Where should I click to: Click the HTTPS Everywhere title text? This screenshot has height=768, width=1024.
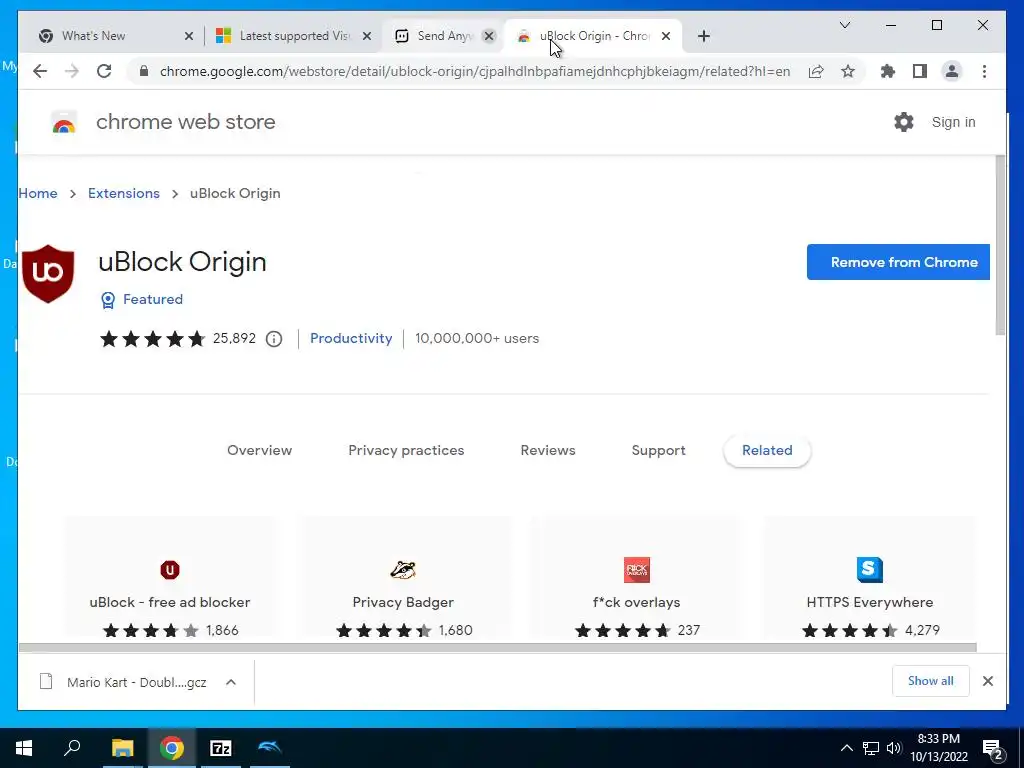tap(870, 602)
